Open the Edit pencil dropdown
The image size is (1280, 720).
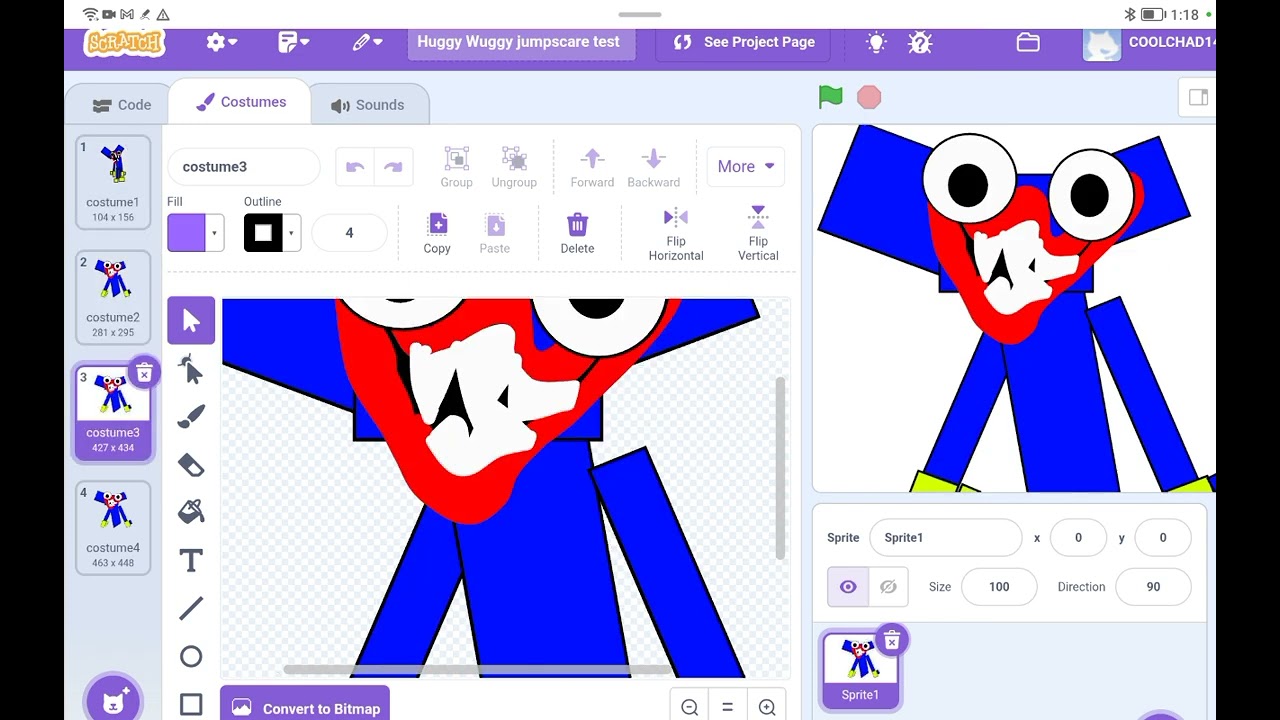(367, 42)
